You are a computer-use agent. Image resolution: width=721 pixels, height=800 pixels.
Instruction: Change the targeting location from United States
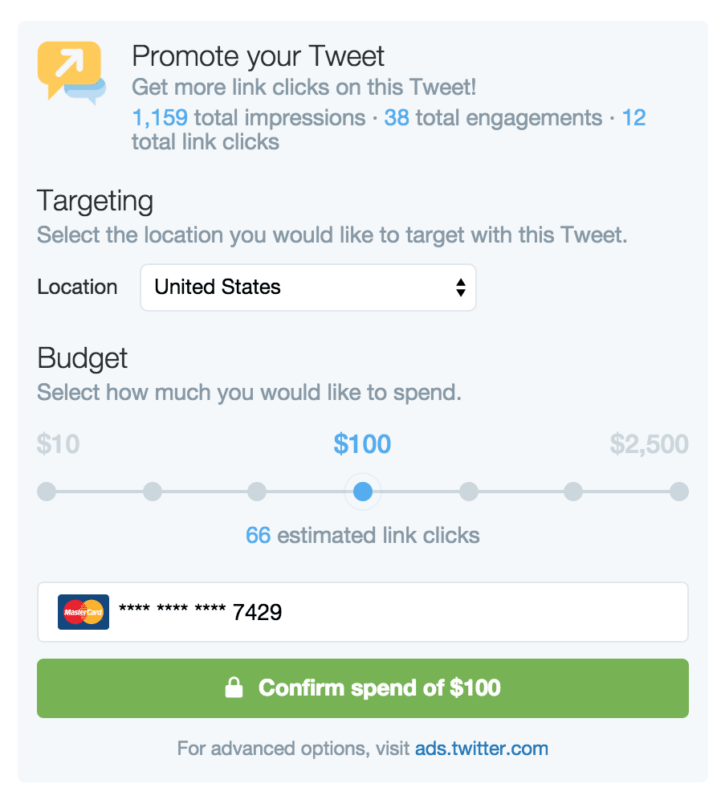click(307, 287)
